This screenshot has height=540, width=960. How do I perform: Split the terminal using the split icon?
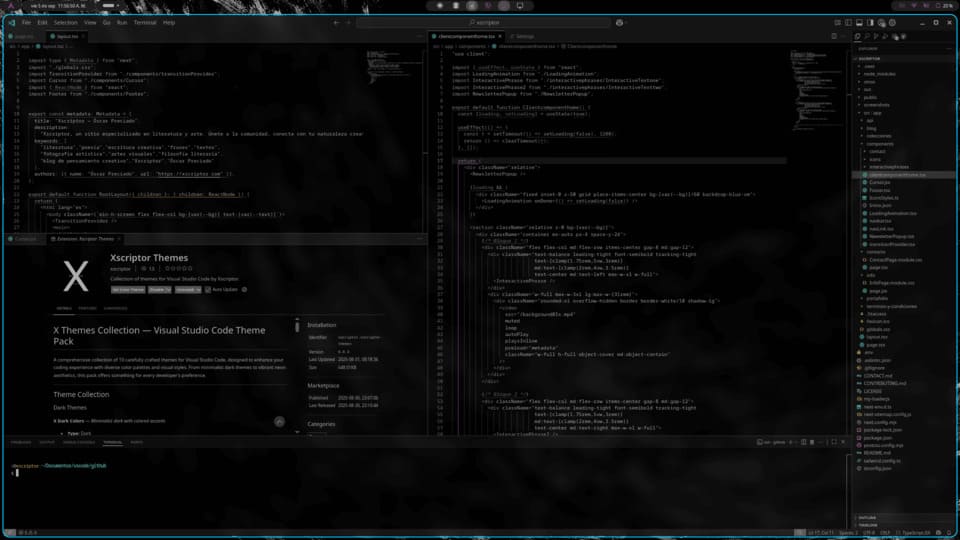804,442
